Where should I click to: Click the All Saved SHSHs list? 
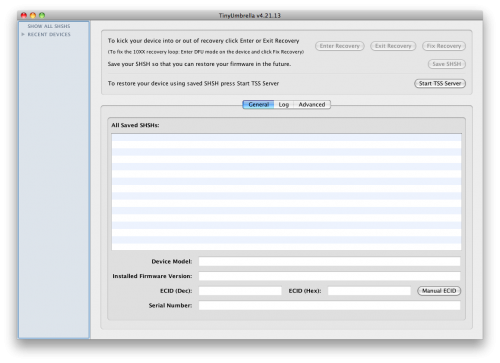[287, 192]
